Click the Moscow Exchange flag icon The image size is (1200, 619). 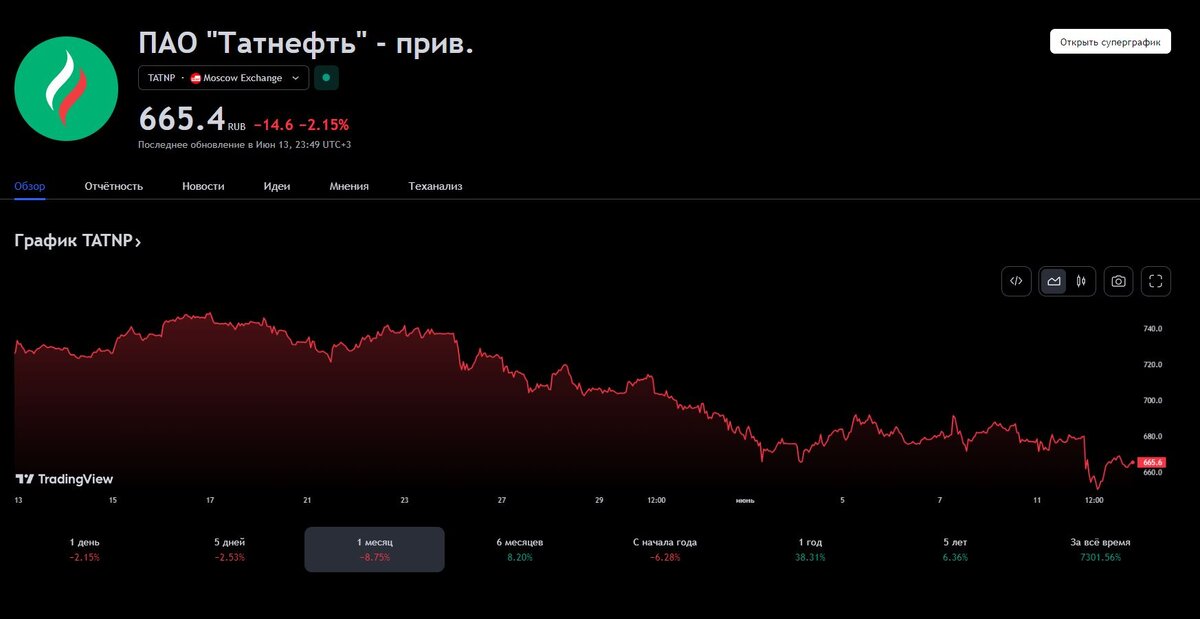point(196,77)
